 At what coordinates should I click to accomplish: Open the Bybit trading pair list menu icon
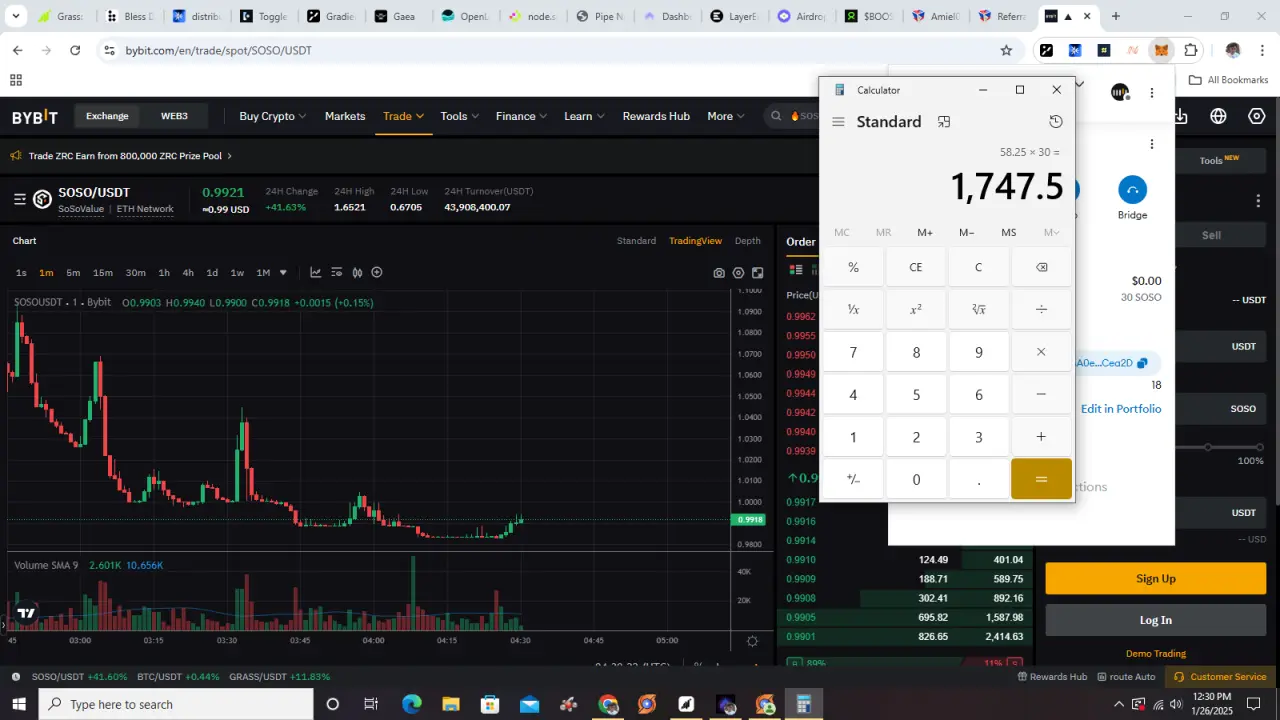(19, 199)
